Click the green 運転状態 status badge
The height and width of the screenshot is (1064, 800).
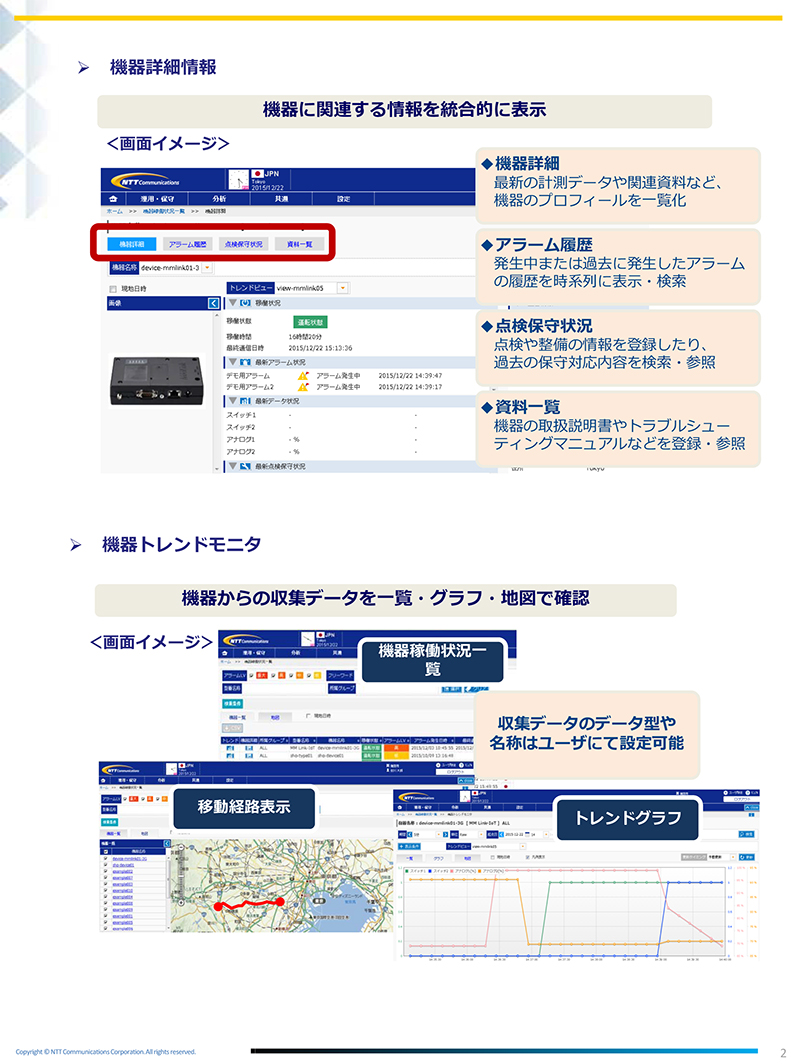coord(310,322)
